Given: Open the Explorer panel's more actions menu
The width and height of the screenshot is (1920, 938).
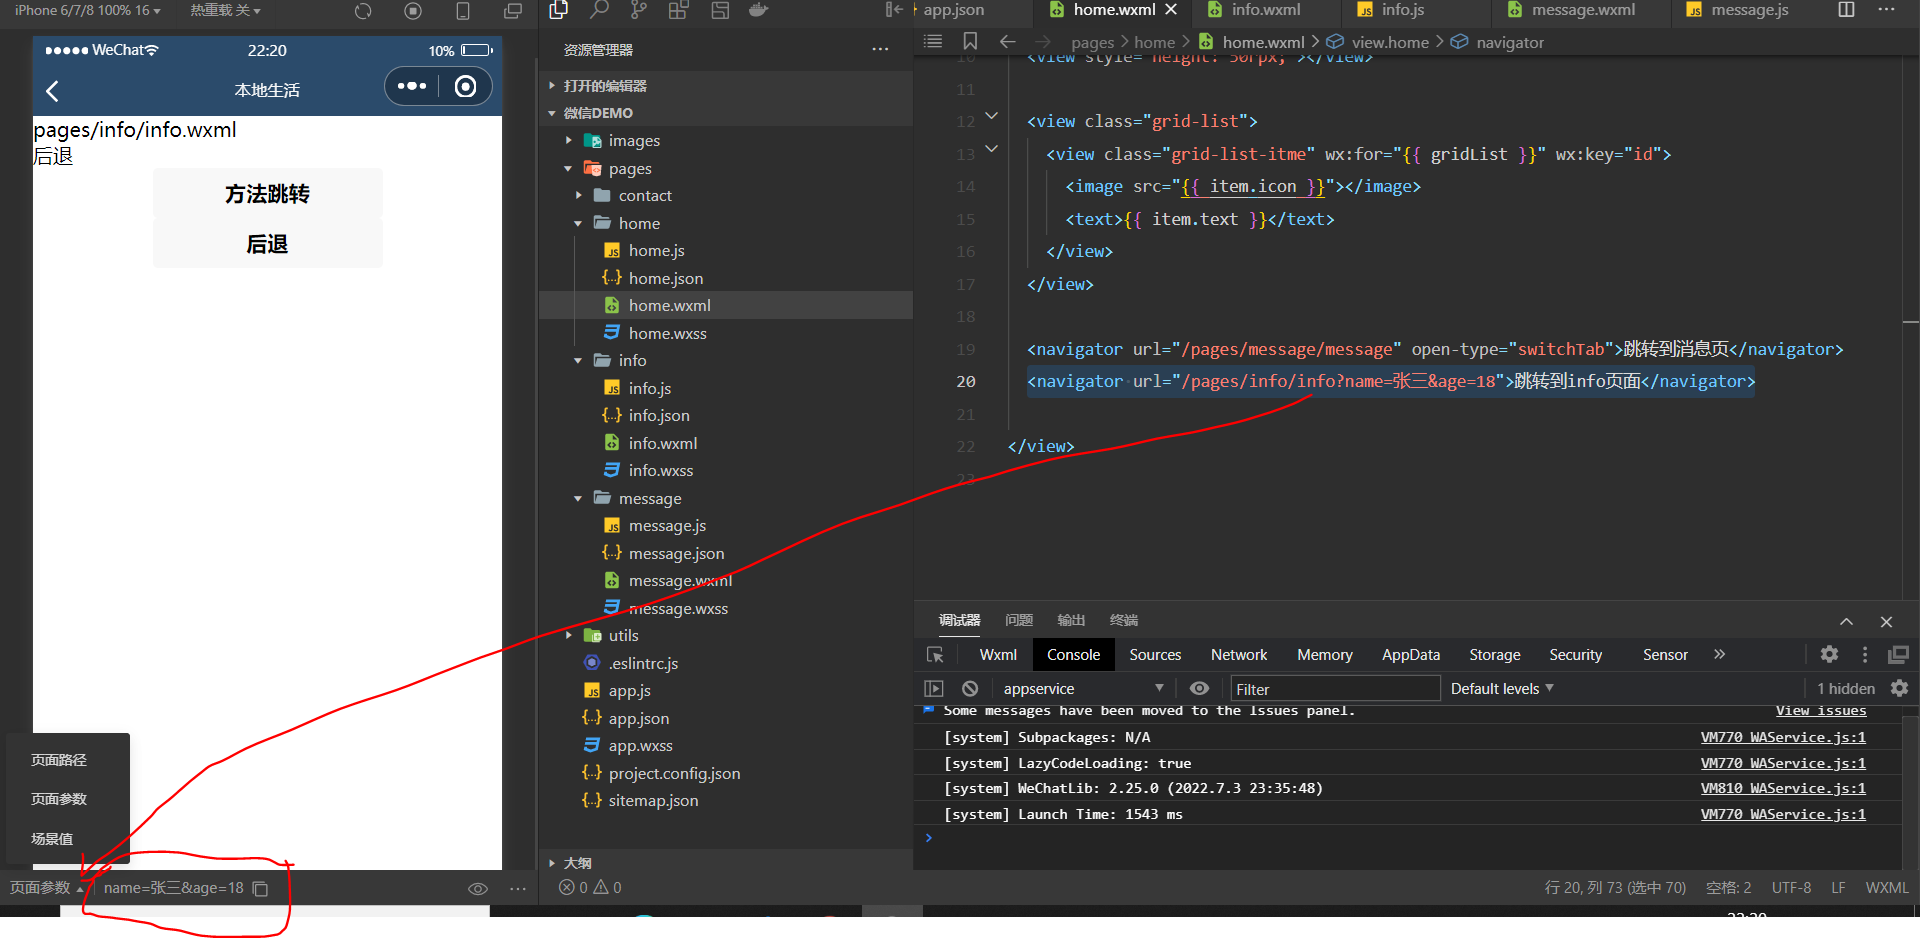Looking at the screenshot, I should click(880, 49).
